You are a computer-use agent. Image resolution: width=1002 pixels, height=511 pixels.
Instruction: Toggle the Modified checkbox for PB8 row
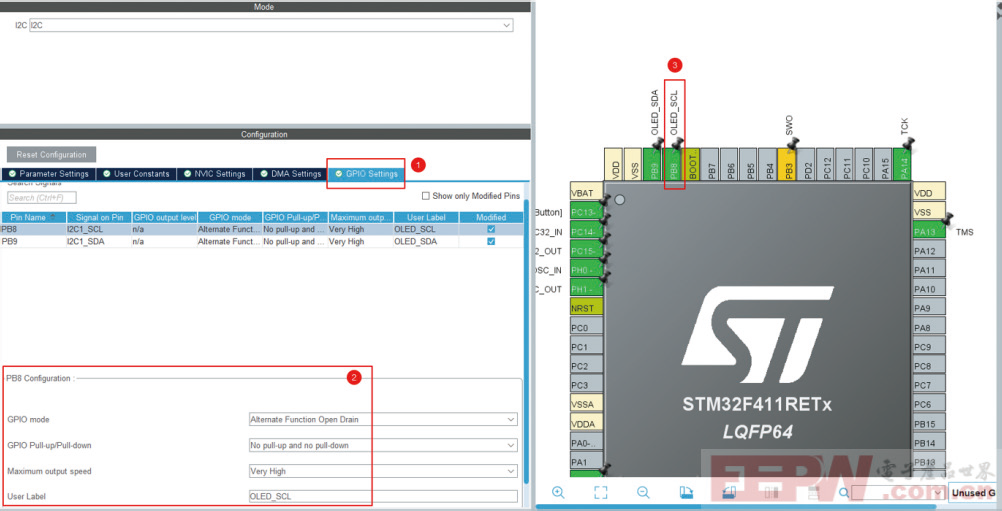[x=490, y=229]
